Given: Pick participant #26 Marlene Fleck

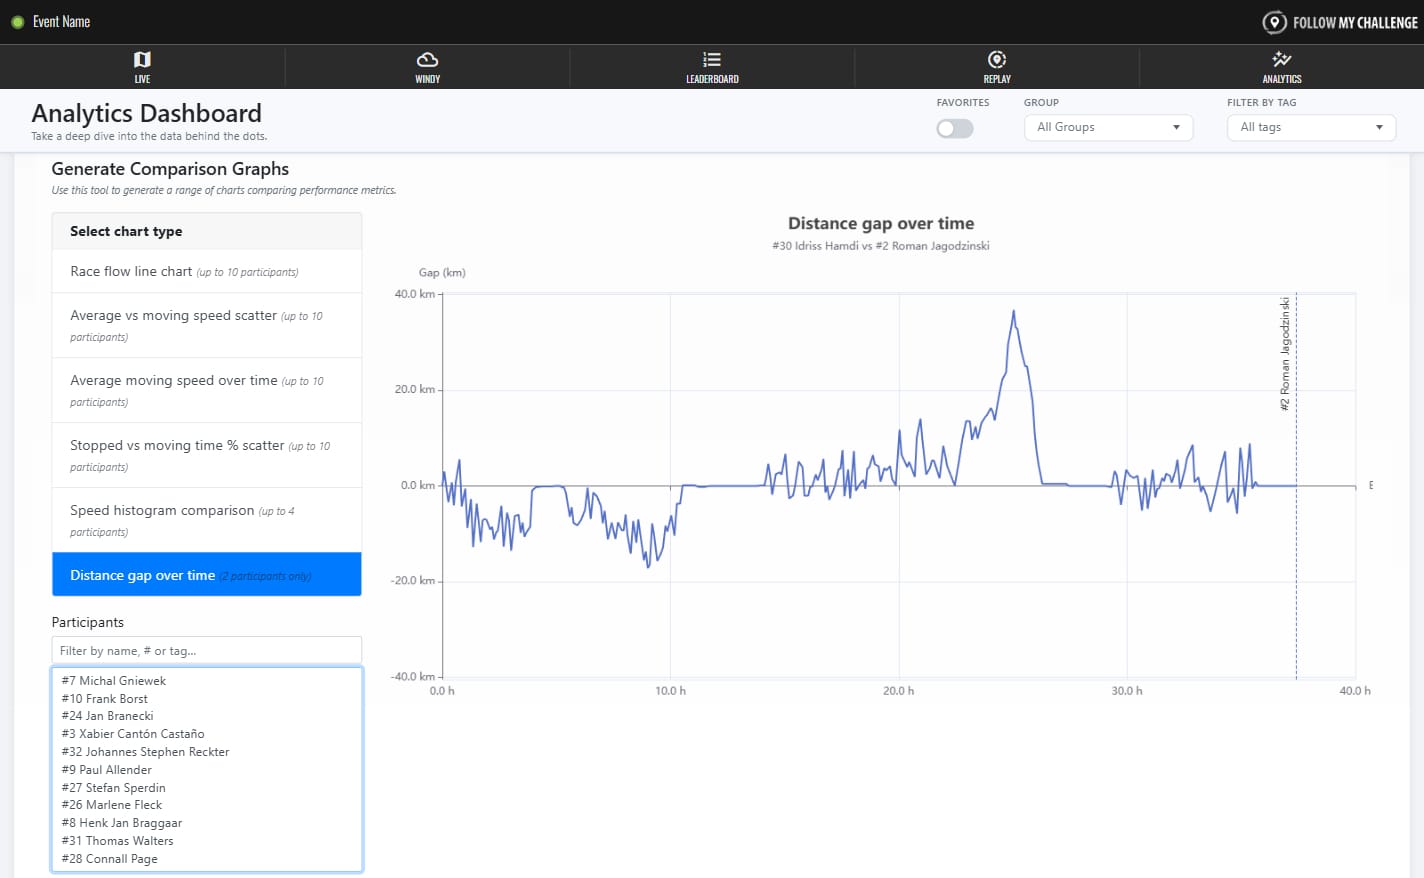Looking at the screenshot, I should pos(112,805).
